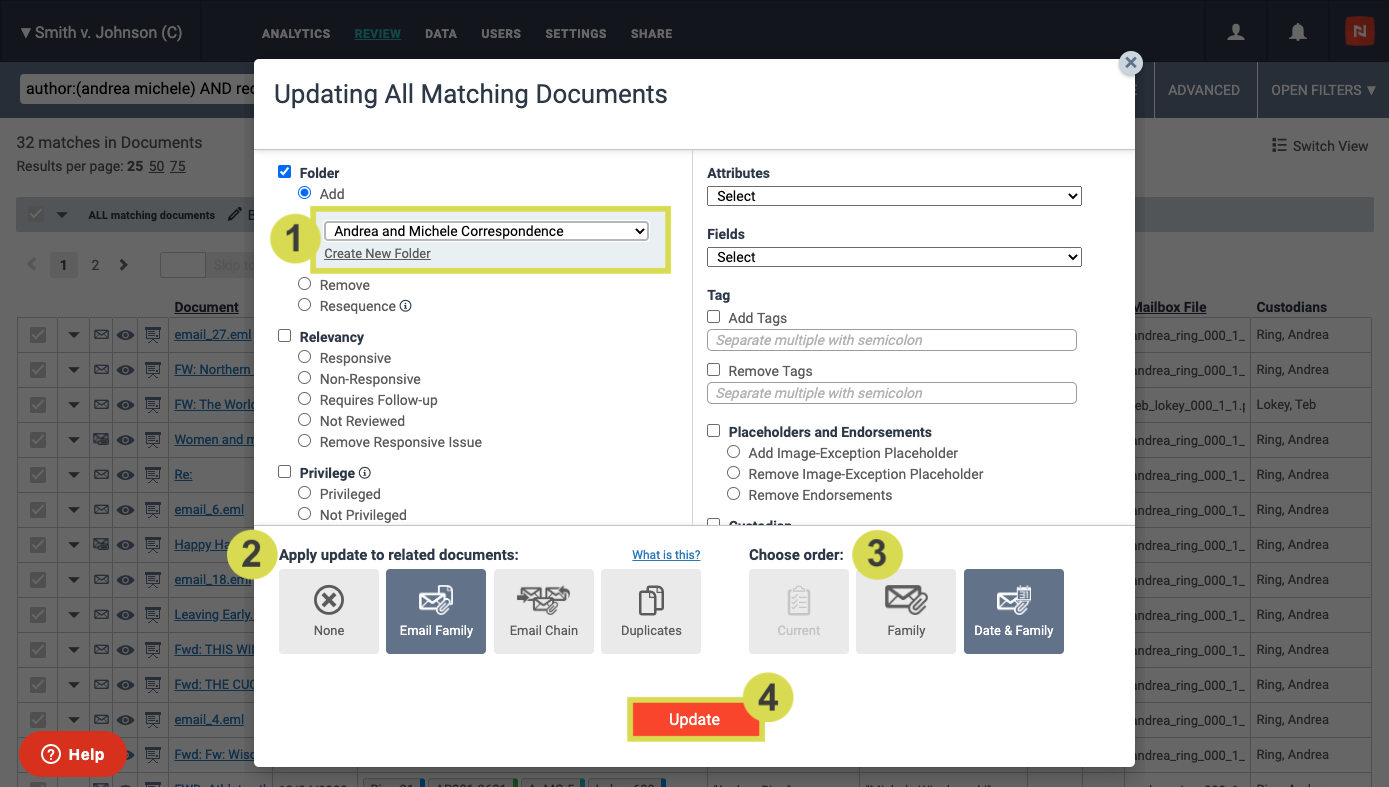
Task: Select the Remove folder radio button
Action: tap(305, 284)
